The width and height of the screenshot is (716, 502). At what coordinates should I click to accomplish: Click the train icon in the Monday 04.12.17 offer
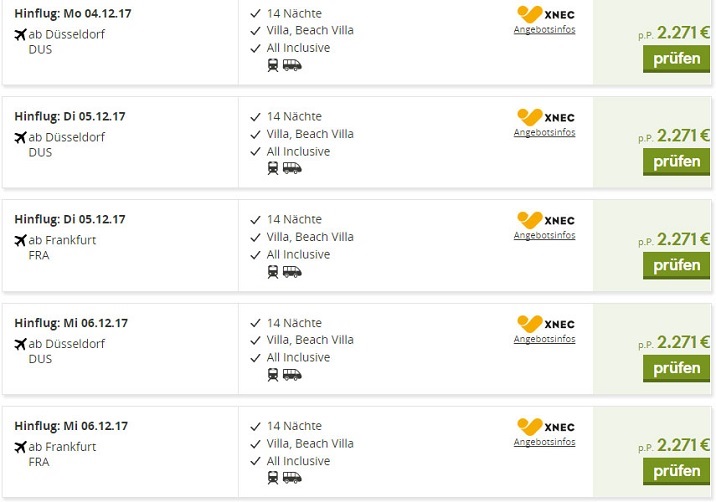pos(273,65)
